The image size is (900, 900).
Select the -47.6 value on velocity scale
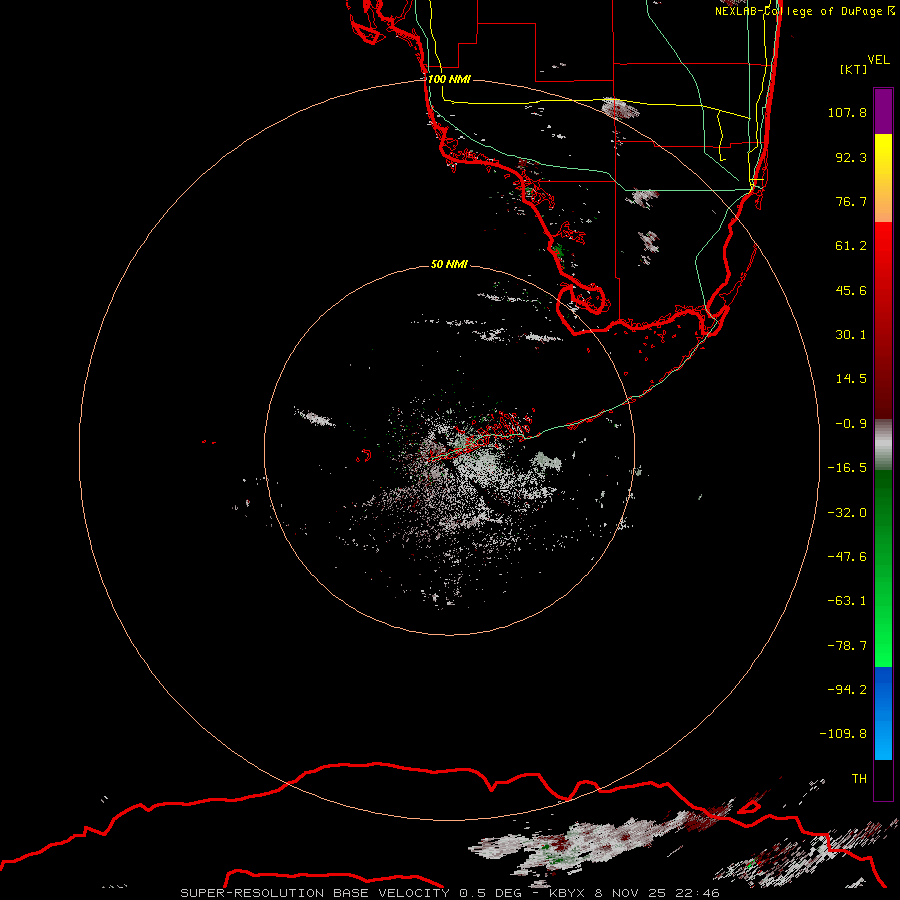(x=847, y=557)
